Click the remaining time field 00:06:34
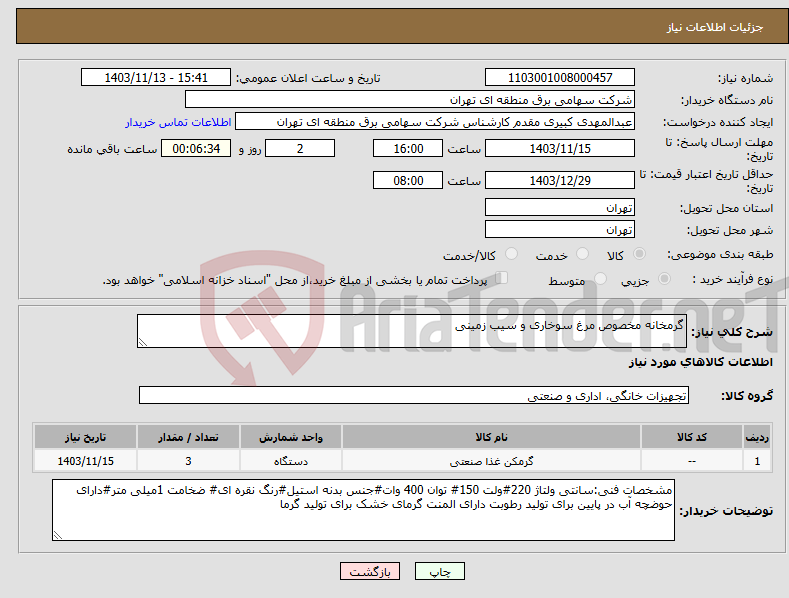Viewport: 789px width, 598px height. tap(196, 148)
